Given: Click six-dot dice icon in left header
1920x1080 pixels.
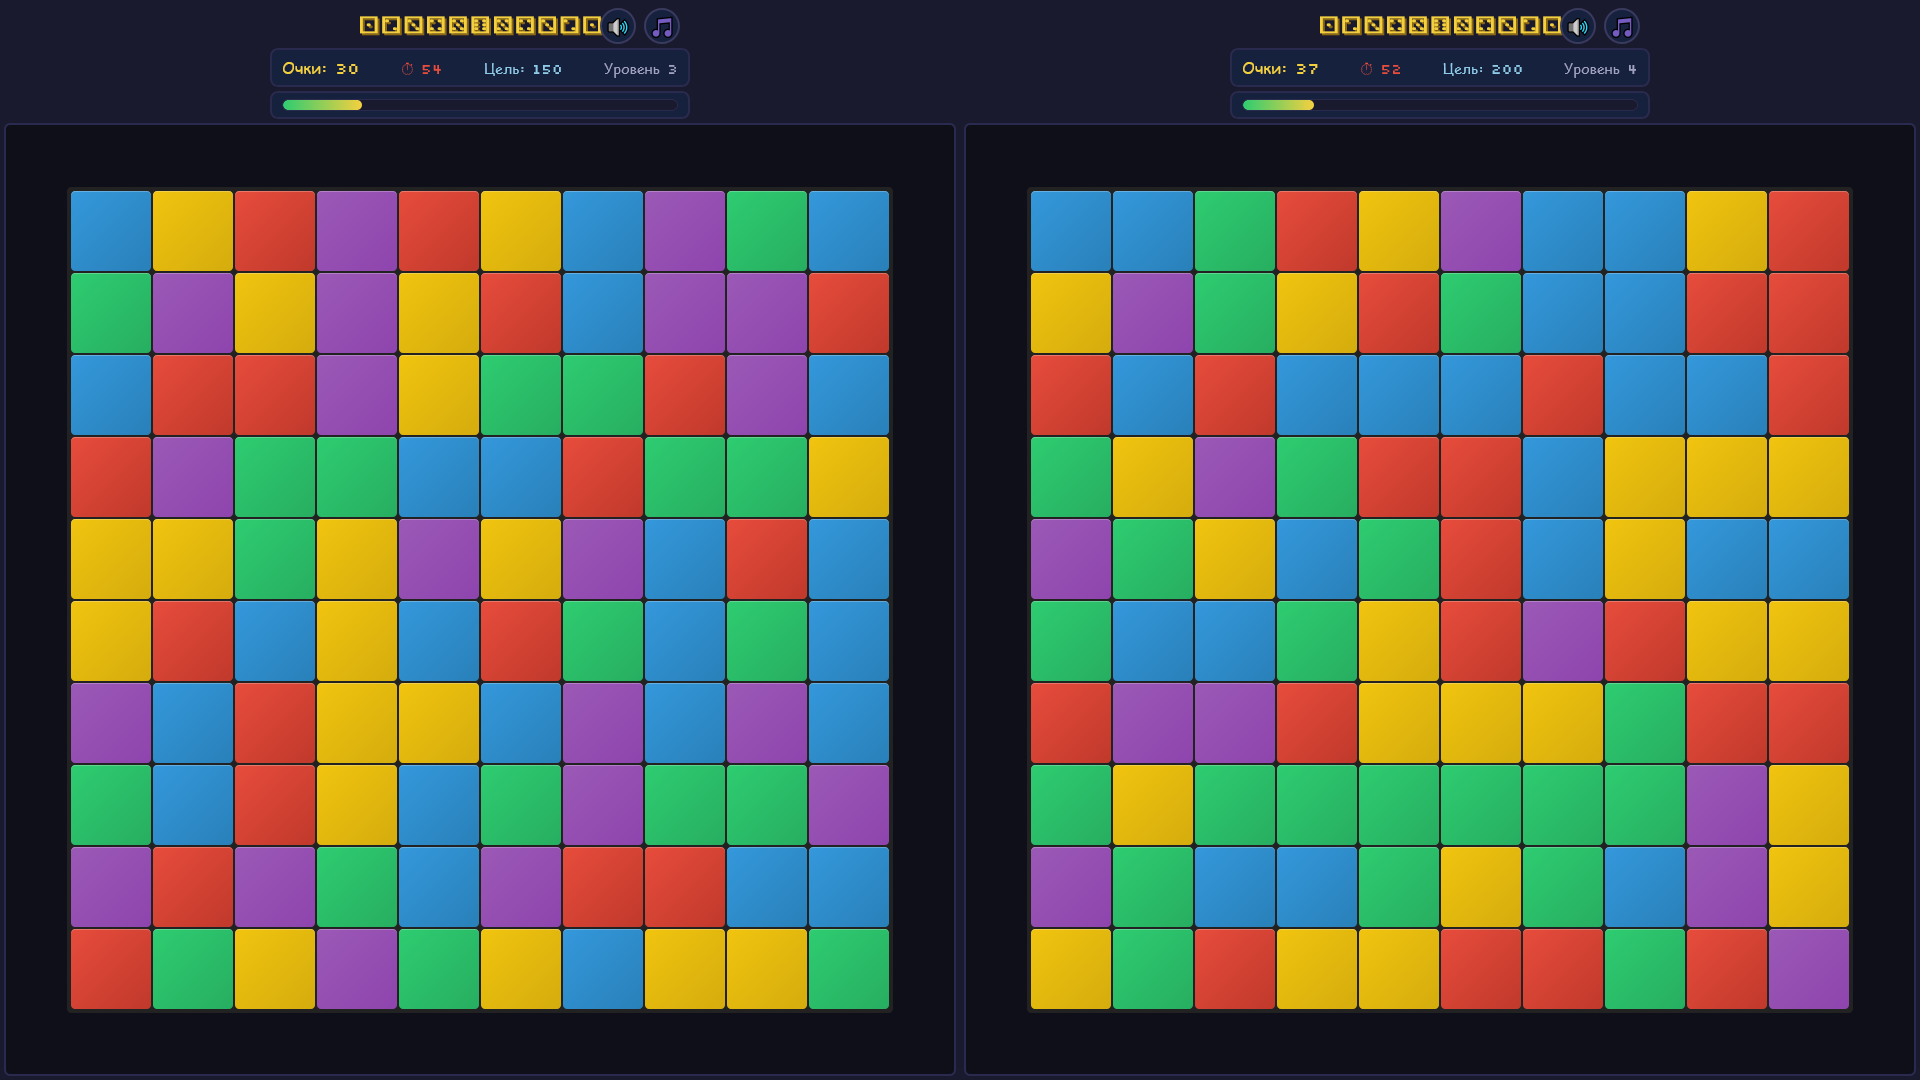Looking at the screenshot, I should [480, 25].
